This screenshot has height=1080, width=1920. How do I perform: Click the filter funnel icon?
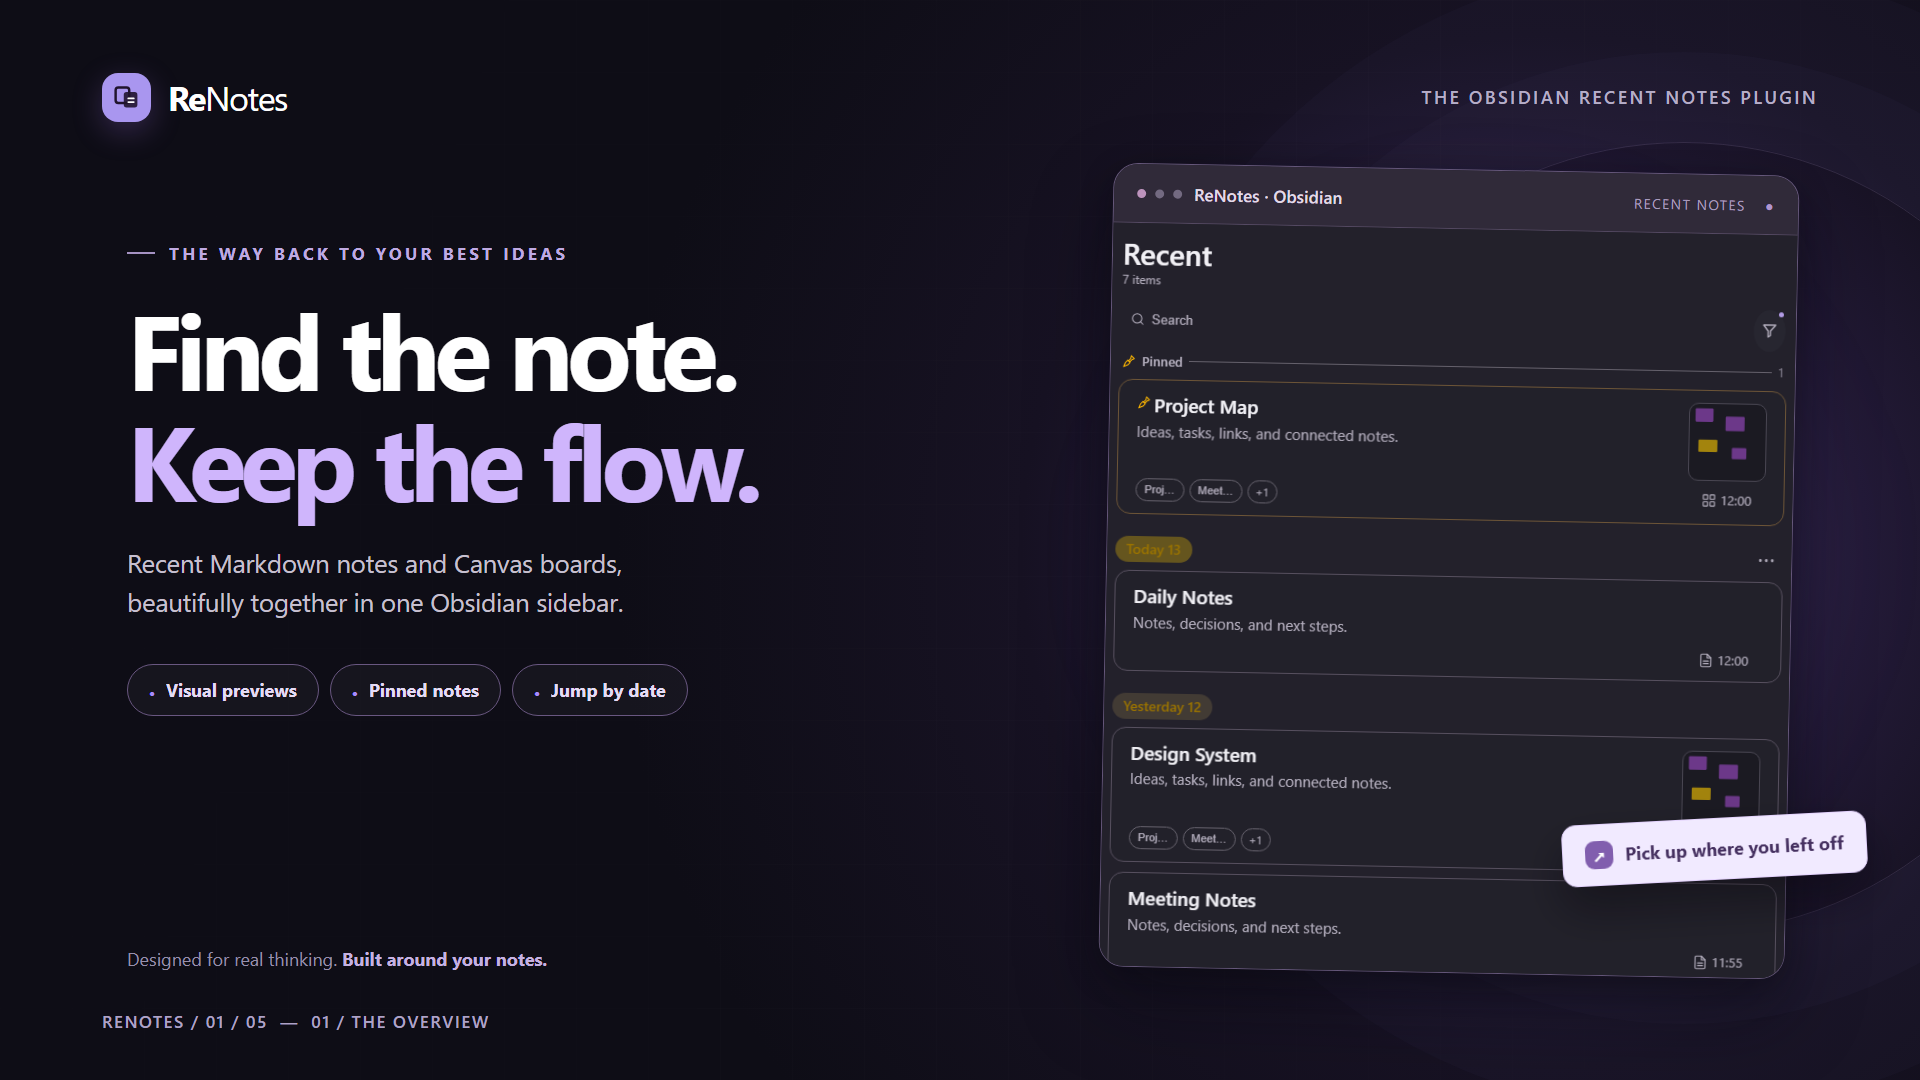(1769, 331)
